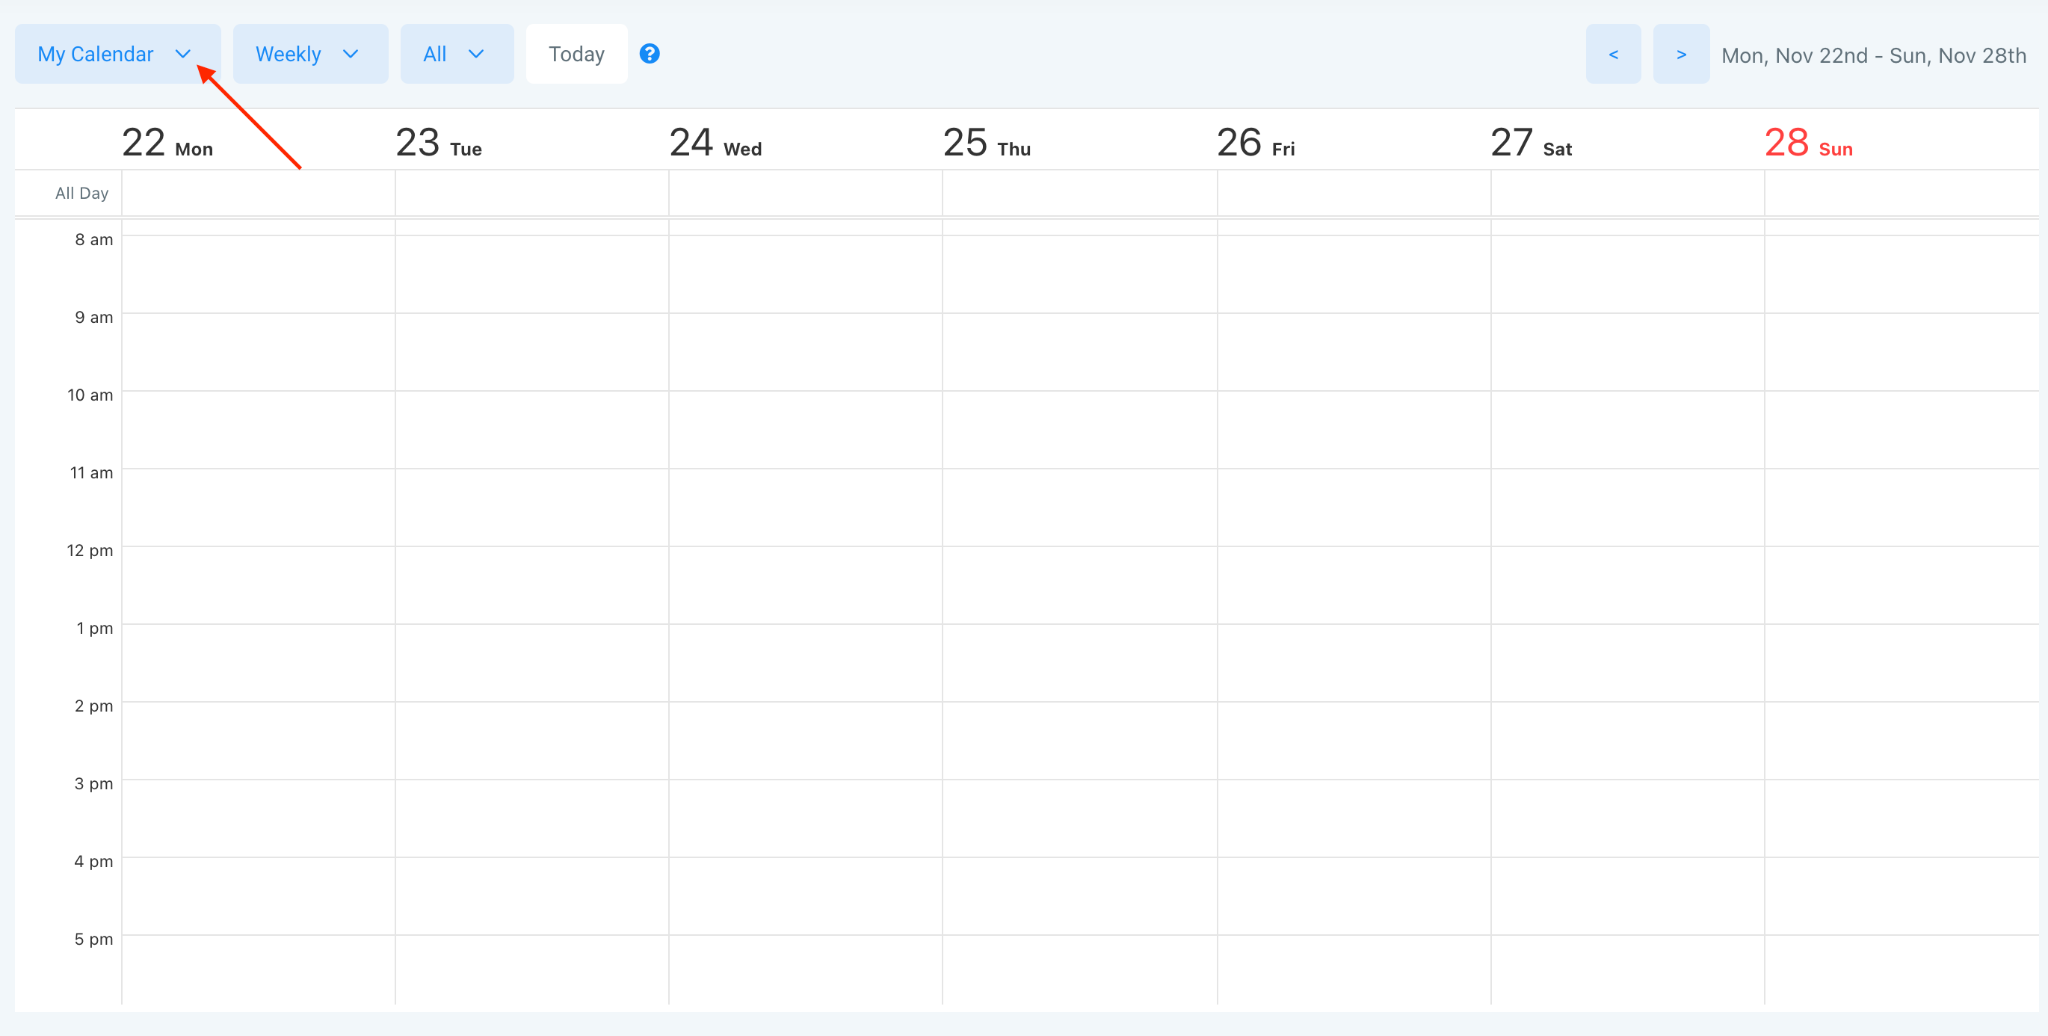Click the 9 am slot on Sunday 28
Viewport: 2048px width, 1036px height.
1902,351
